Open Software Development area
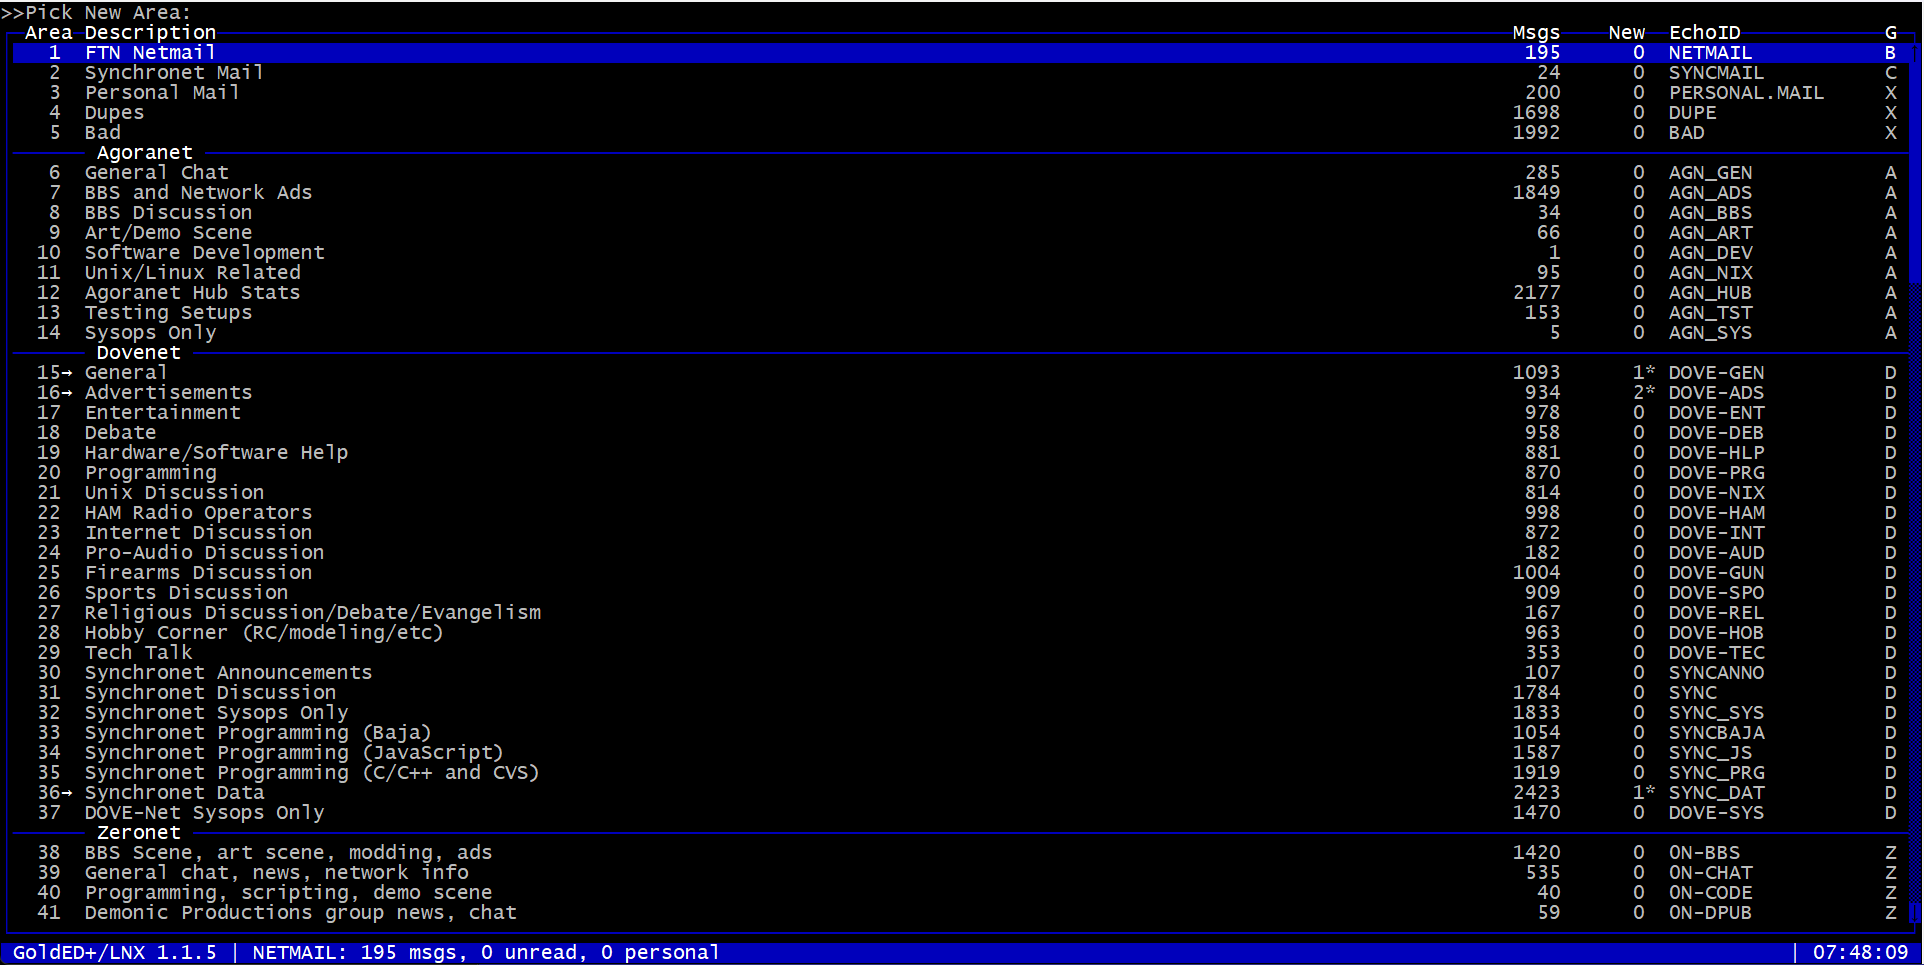 (961, 253)
